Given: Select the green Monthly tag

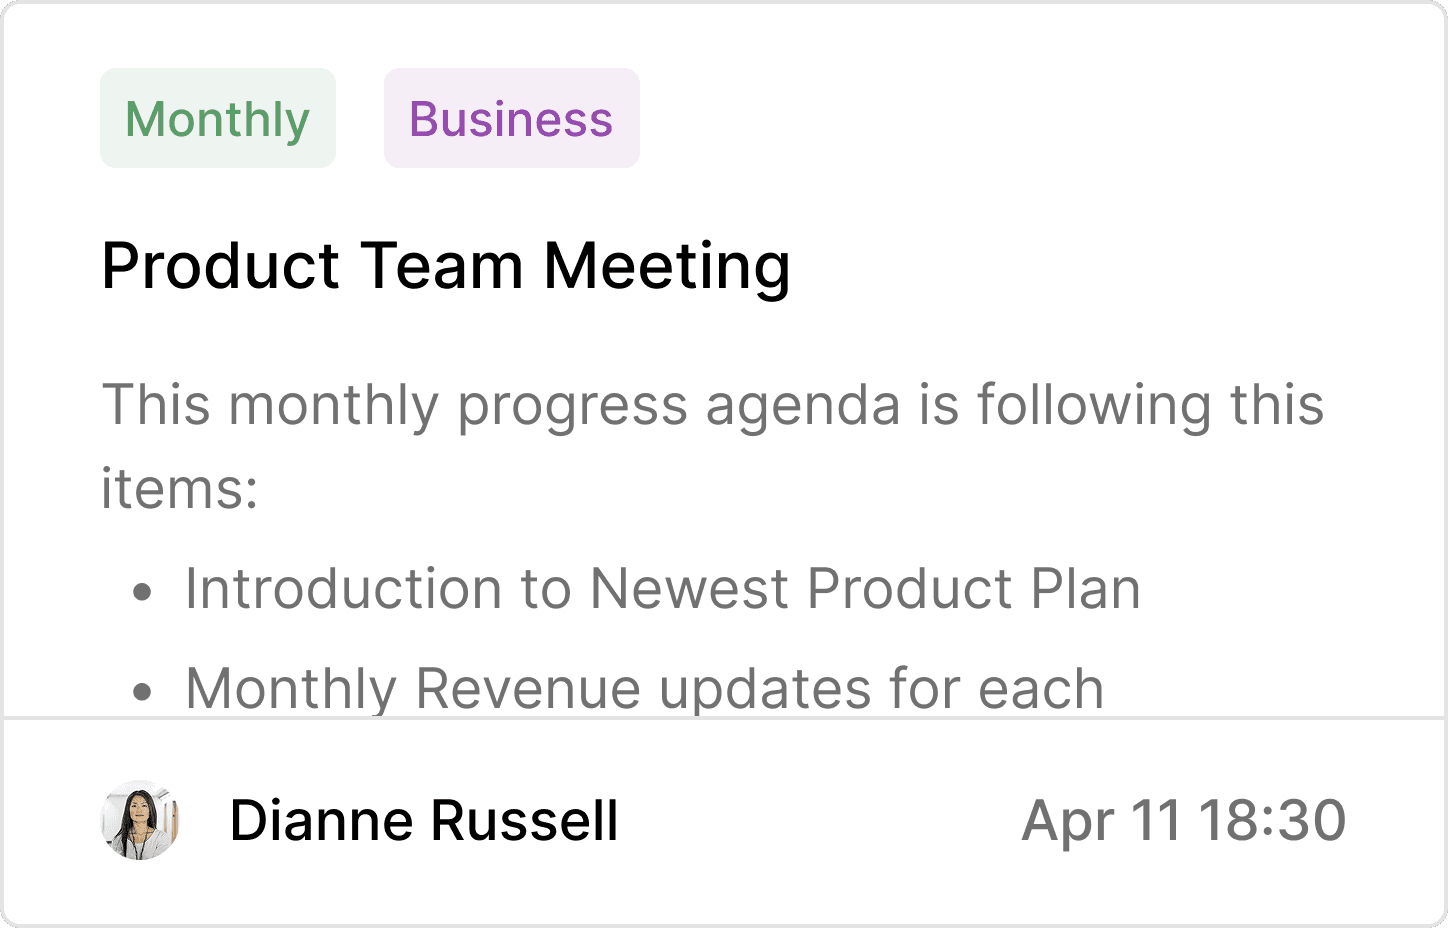Looking at the screenshot, I should tap(218, 118).
